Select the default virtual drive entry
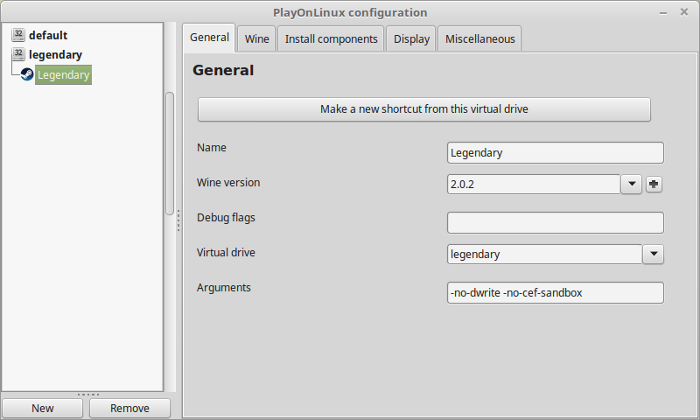700x420 pixels. [48, 35]
